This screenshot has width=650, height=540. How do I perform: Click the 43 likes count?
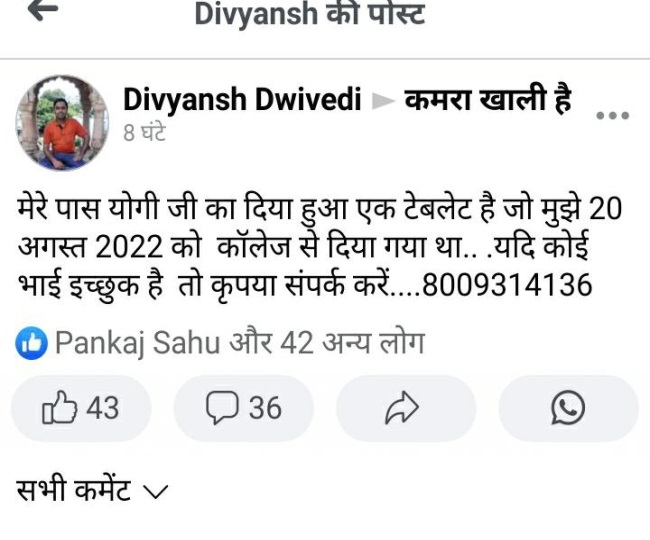pos(103,408)
